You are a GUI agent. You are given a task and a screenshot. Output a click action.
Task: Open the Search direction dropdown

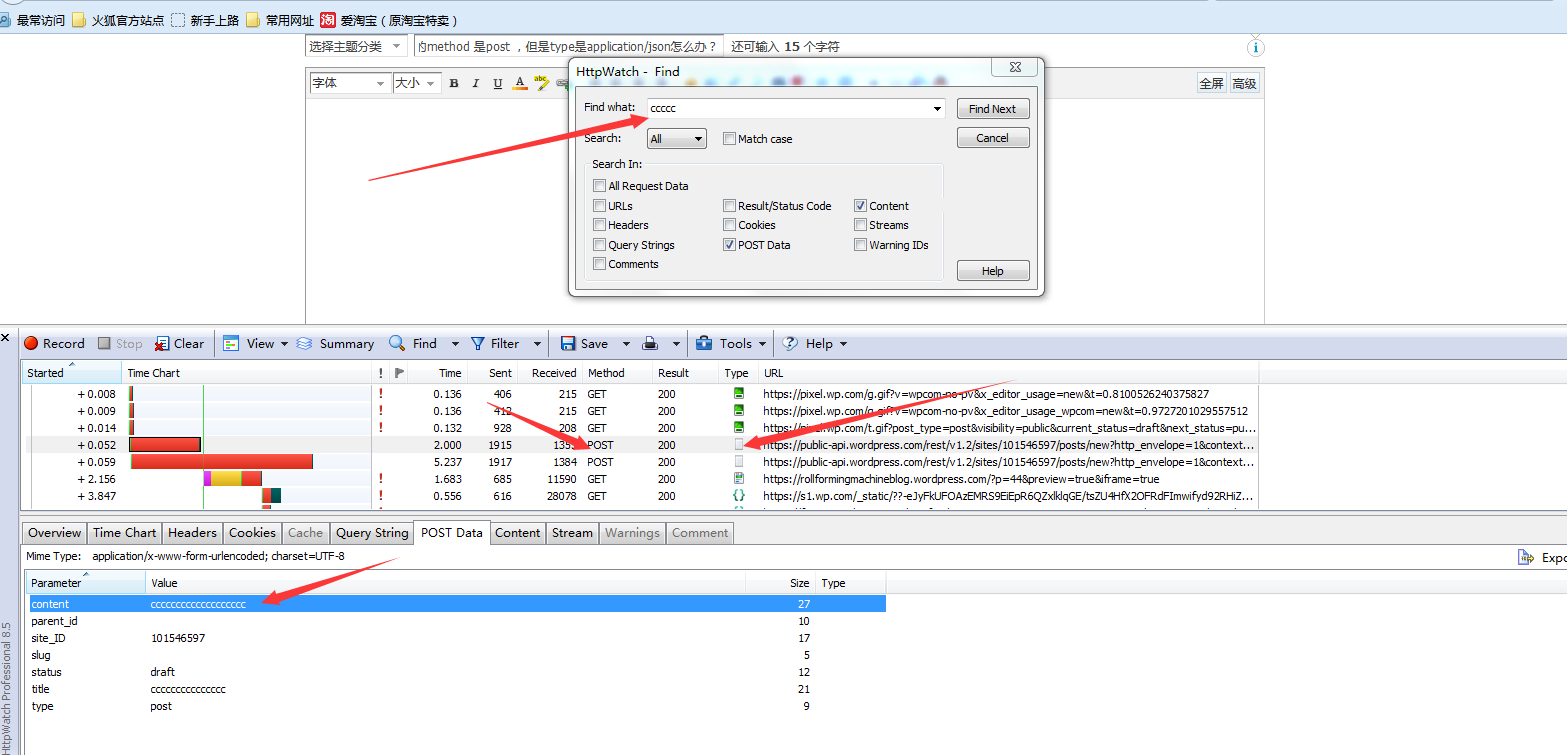tap(677, 139)
